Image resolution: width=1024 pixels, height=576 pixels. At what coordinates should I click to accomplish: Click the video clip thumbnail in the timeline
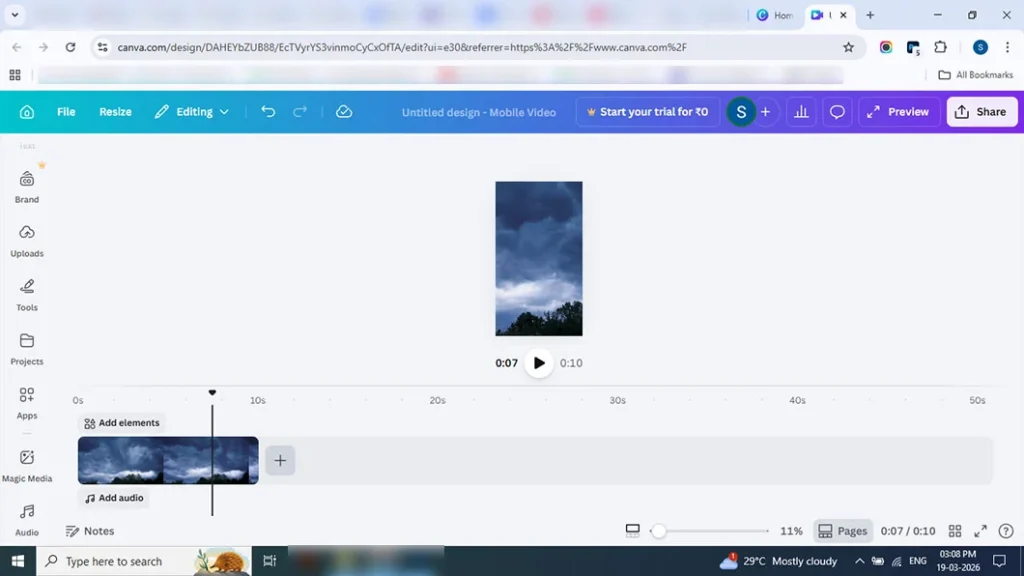tap(167, 460)
